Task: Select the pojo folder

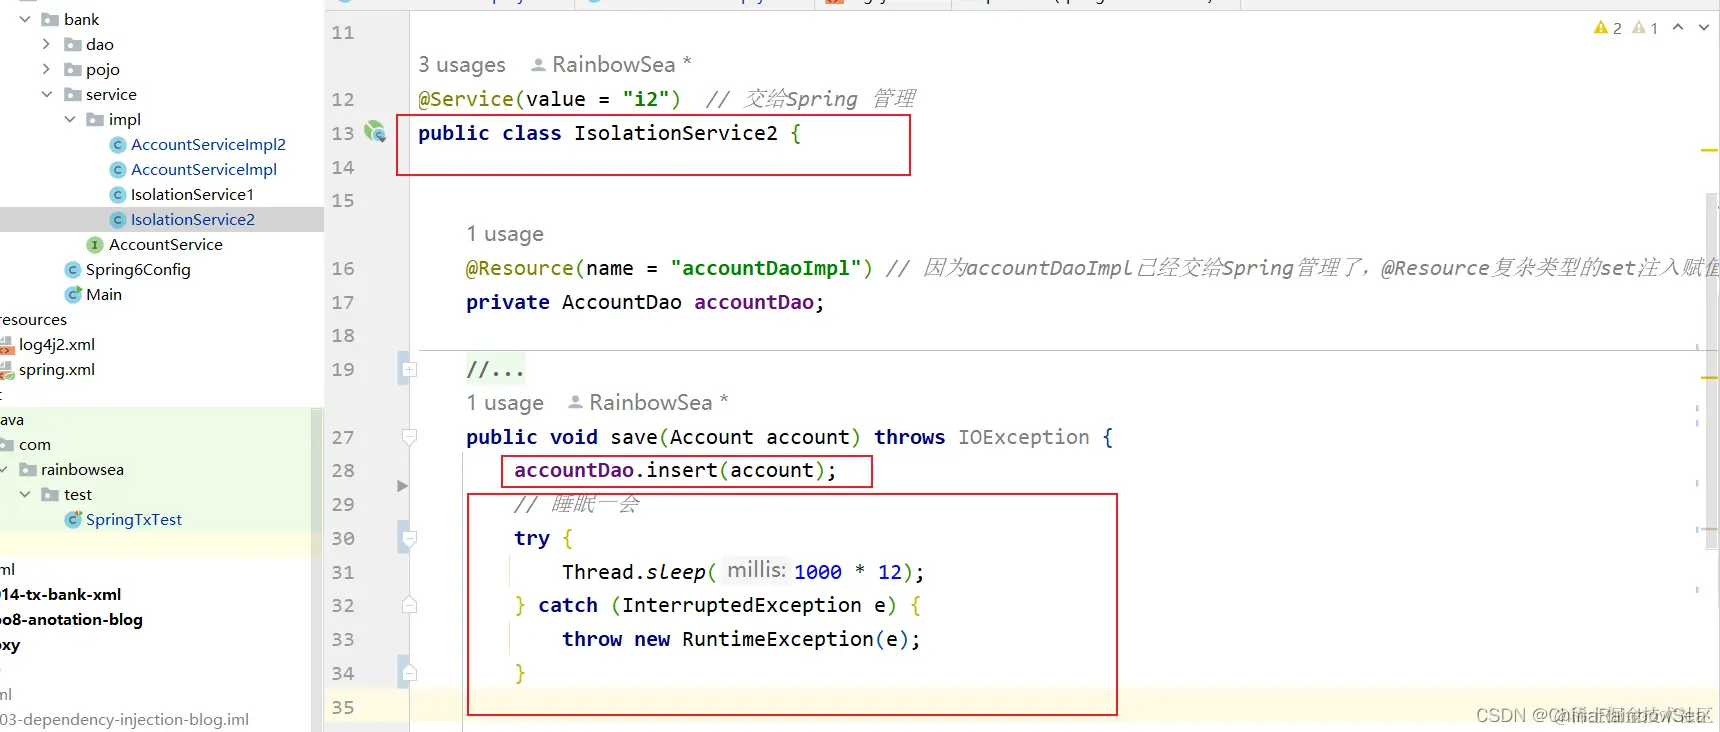Action: (x=103, y=69)
